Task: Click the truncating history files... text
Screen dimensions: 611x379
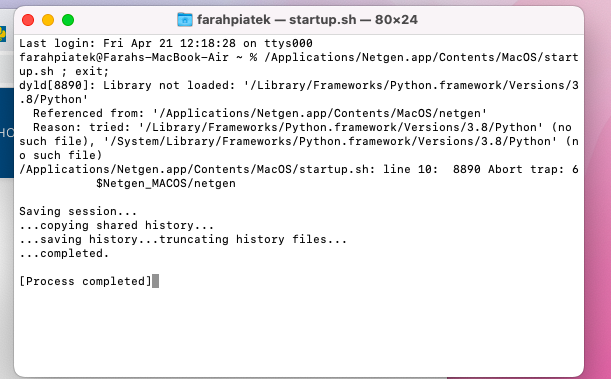Action: pos(253,240)
